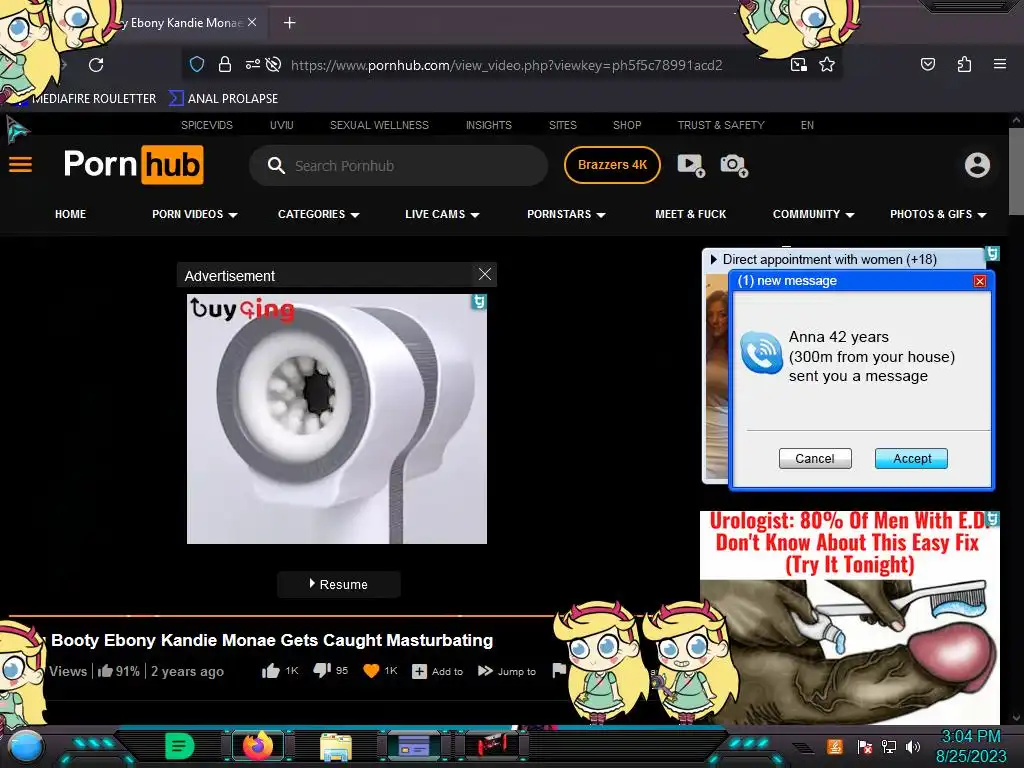The image size is (1024, 768).
Task: Expand the Photos & Gifs dropdown
Action: [982, 215]
